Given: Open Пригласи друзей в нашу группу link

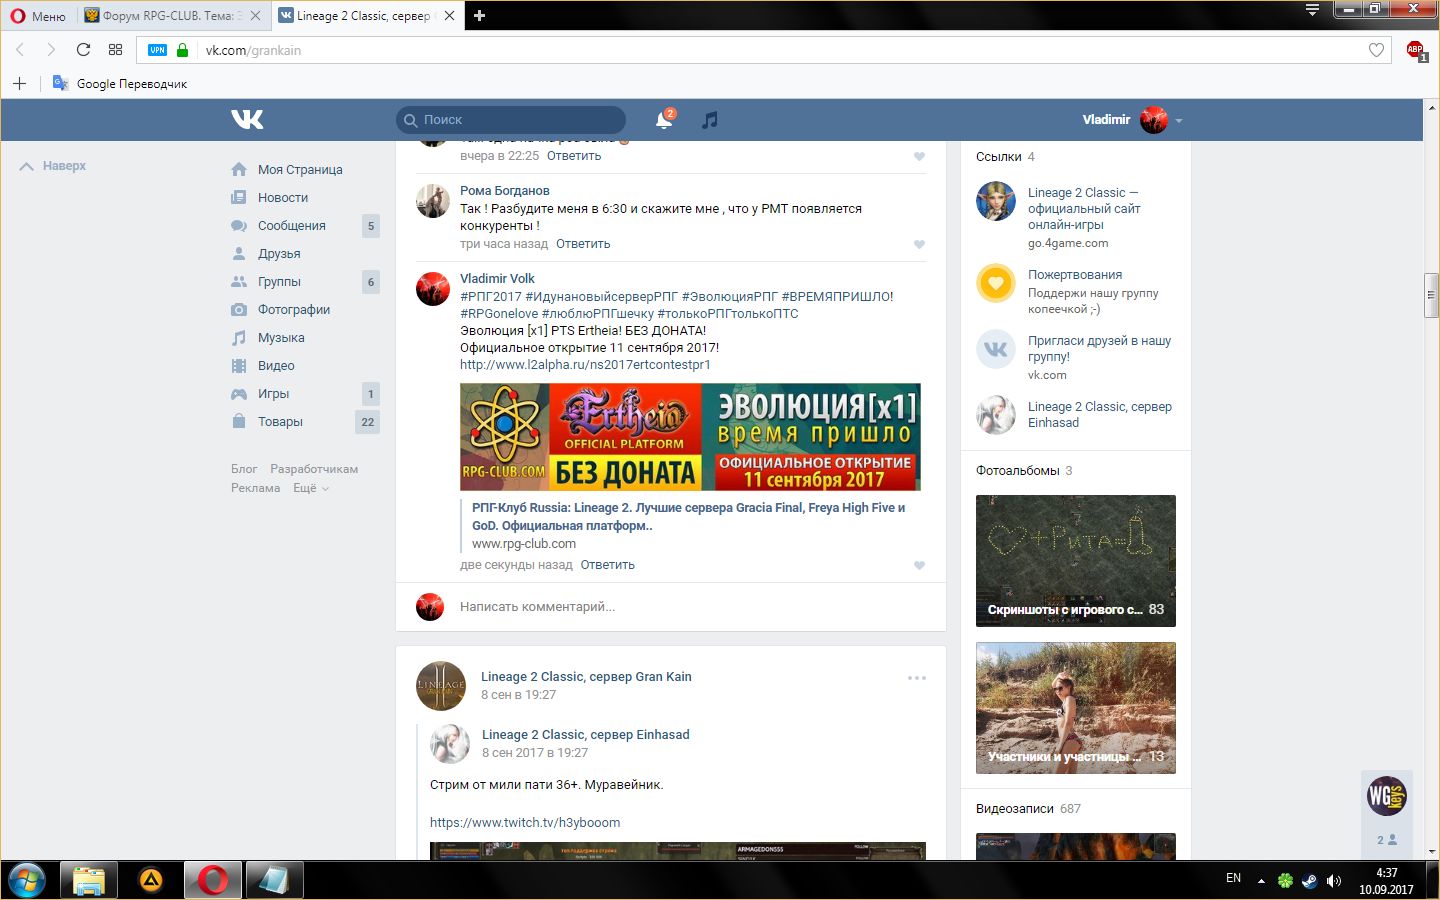Looking at the screenshot, I should [x=1099, y=349].
